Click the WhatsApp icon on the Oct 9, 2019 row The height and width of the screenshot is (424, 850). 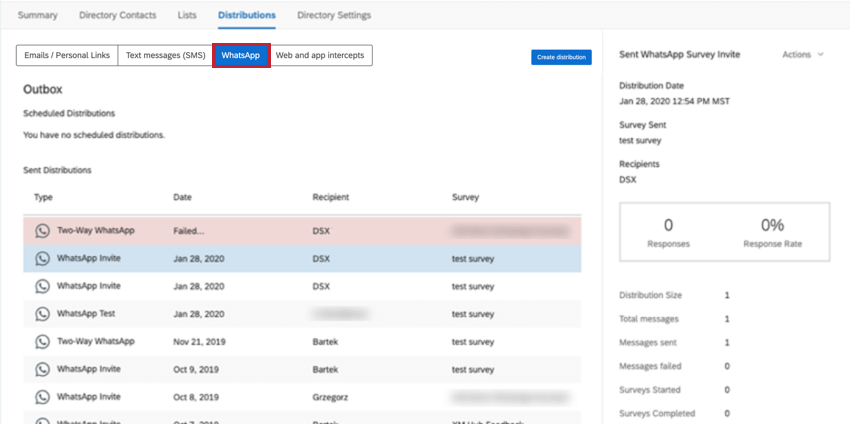coord(42,370)
